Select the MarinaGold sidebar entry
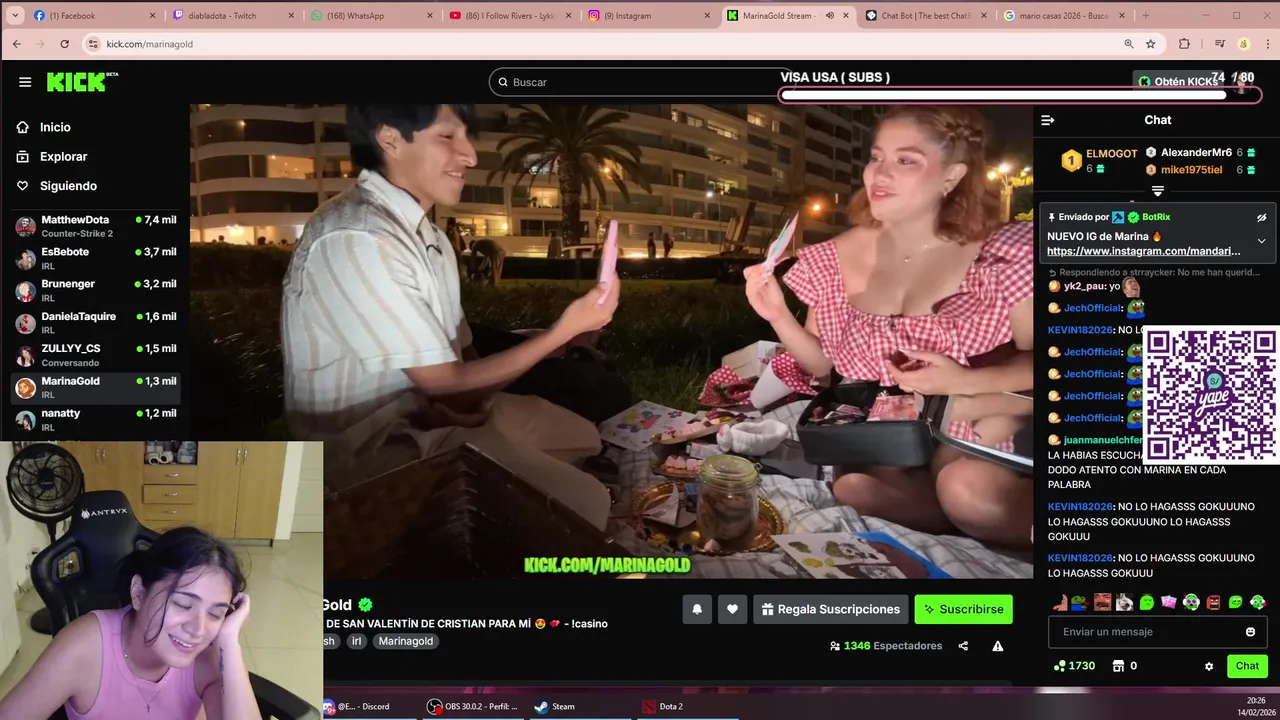The width and height of the screenshot is (1280, 720). click(x=95, y=387)
